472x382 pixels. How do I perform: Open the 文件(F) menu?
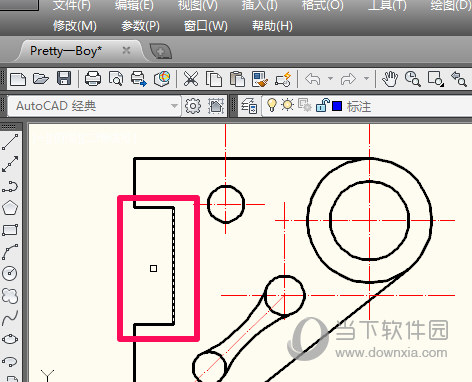pyautogui.click(x=72, y=5)
